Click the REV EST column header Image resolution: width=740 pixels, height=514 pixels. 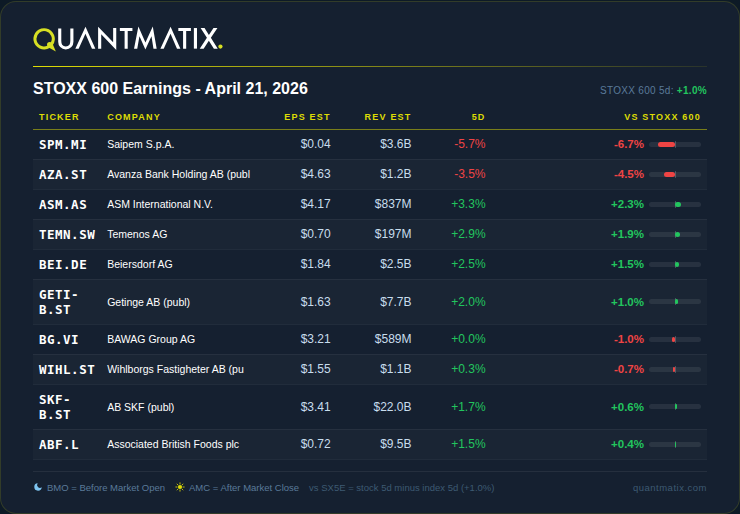(x=387, y=117)
